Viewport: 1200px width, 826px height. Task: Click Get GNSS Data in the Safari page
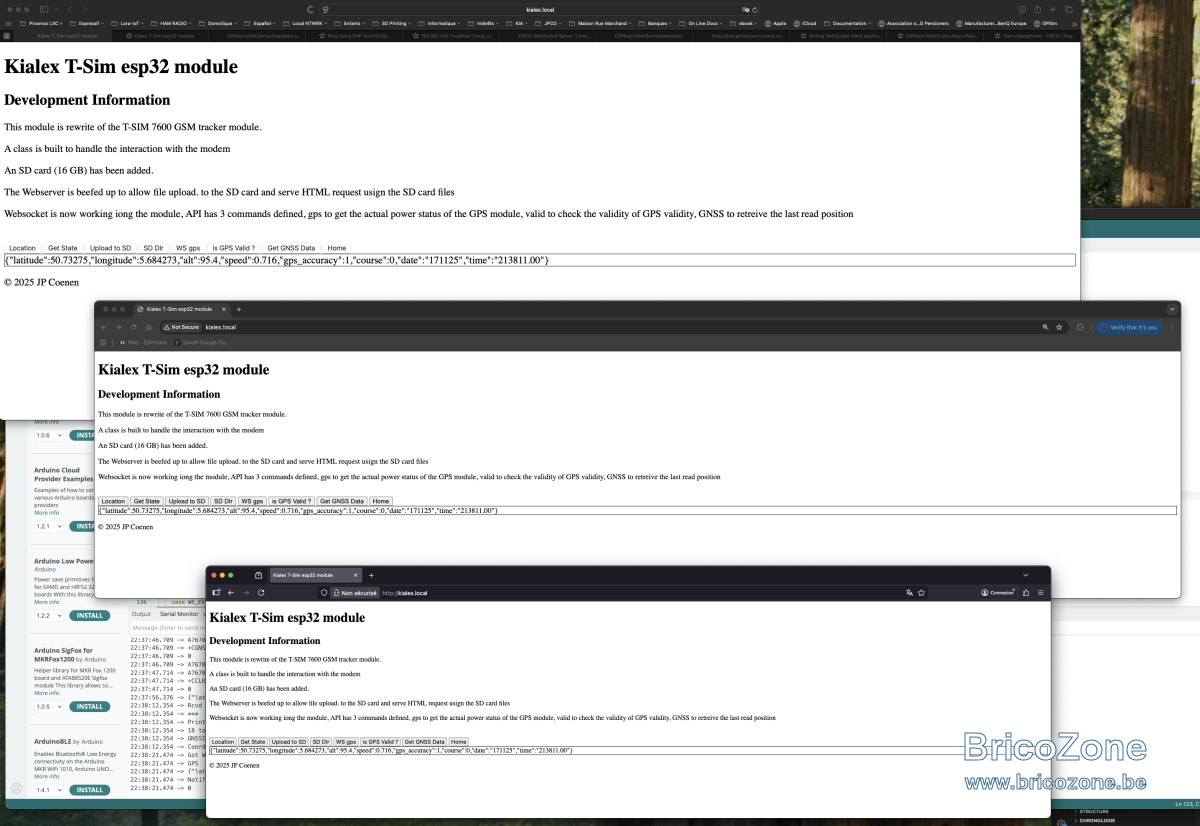291,247
